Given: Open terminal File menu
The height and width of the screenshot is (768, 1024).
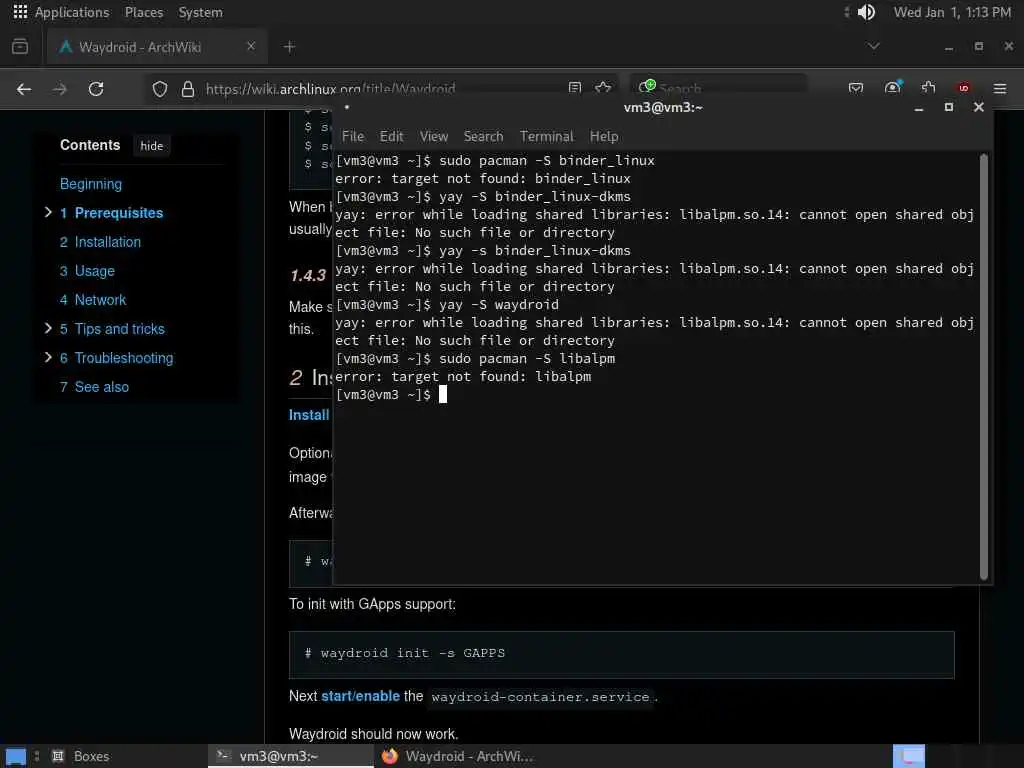Looking at the screenshot, I should coord(353,136).
